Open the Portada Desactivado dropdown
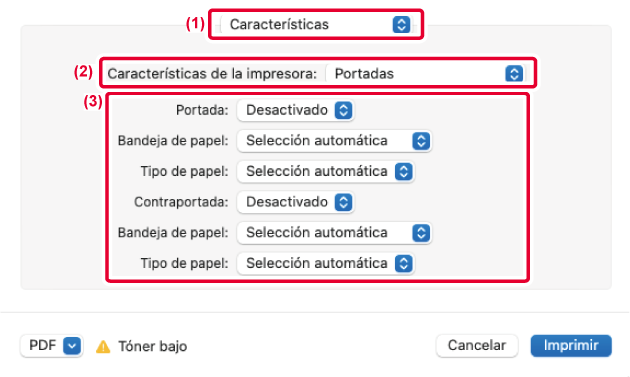Viewport: 630px width, 377px height. pyautogui.click(x=295, y=110)
